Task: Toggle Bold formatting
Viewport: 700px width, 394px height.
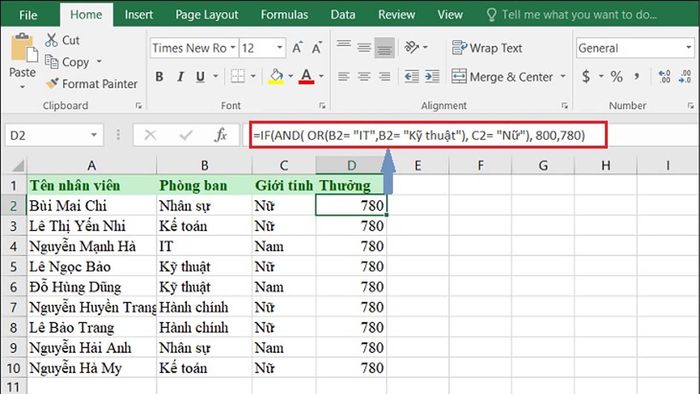Action: pyautogui.click(x=159, y=76)
